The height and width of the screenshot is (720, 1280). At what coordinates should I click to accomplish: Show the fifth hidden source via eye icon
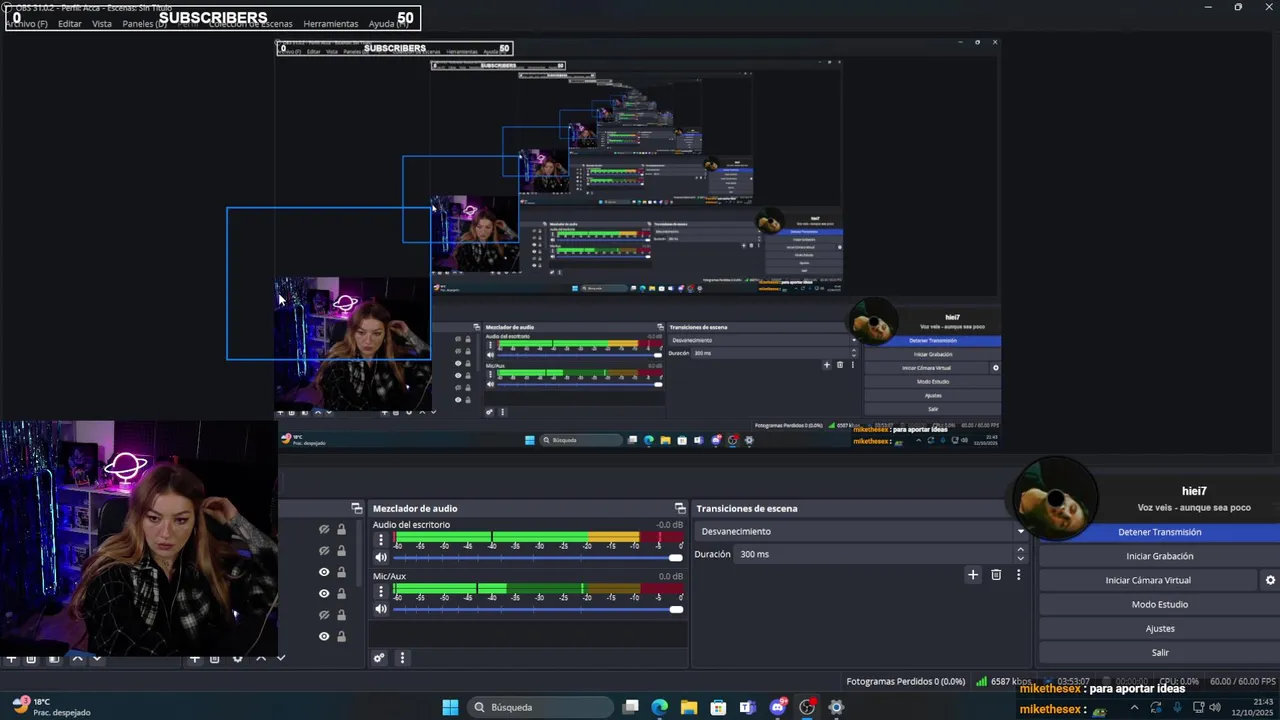[x=324, y=615]
